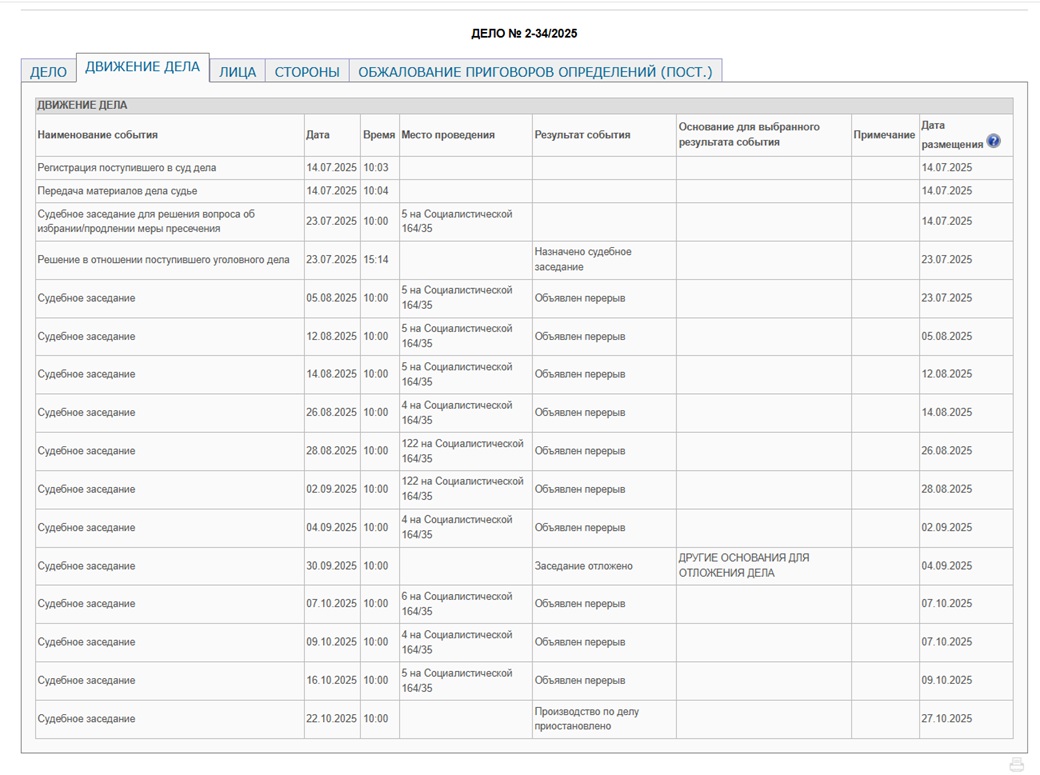Click the help icon beside Дата размещения
1040x775 pixels.
[993, 141]
